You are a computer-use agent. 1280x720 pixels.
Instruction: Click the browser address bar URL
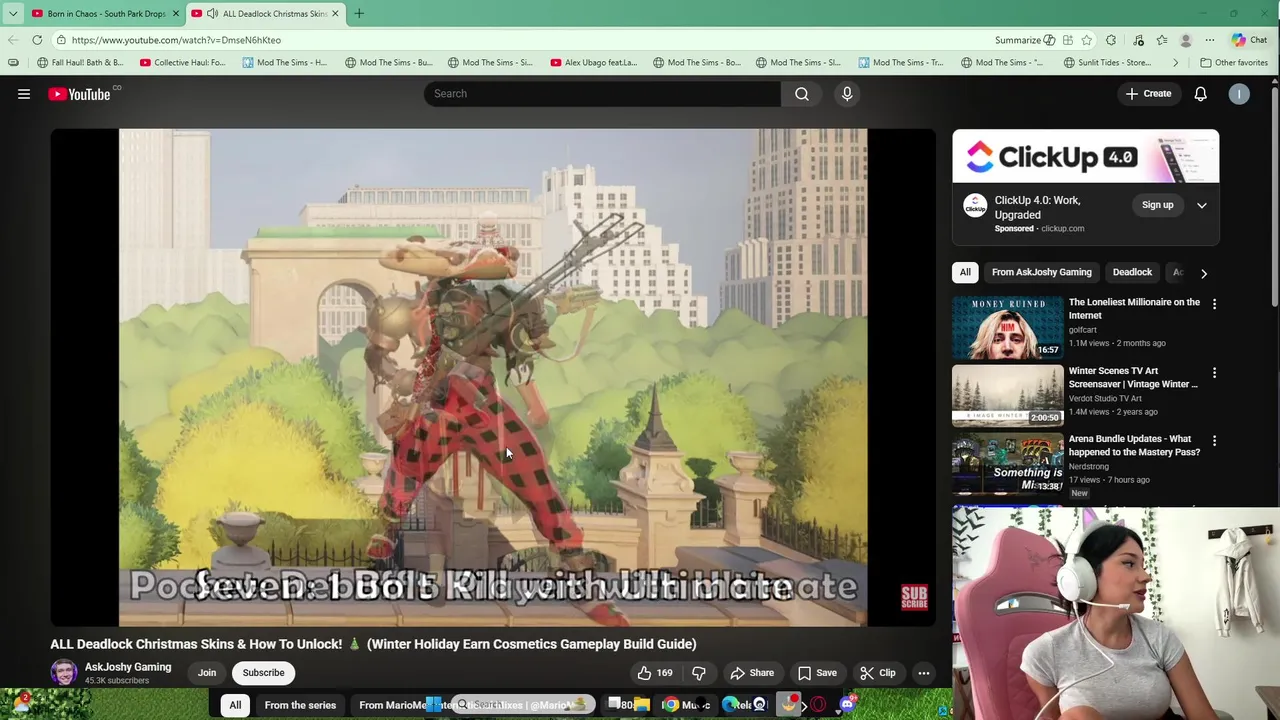[176, 40]
